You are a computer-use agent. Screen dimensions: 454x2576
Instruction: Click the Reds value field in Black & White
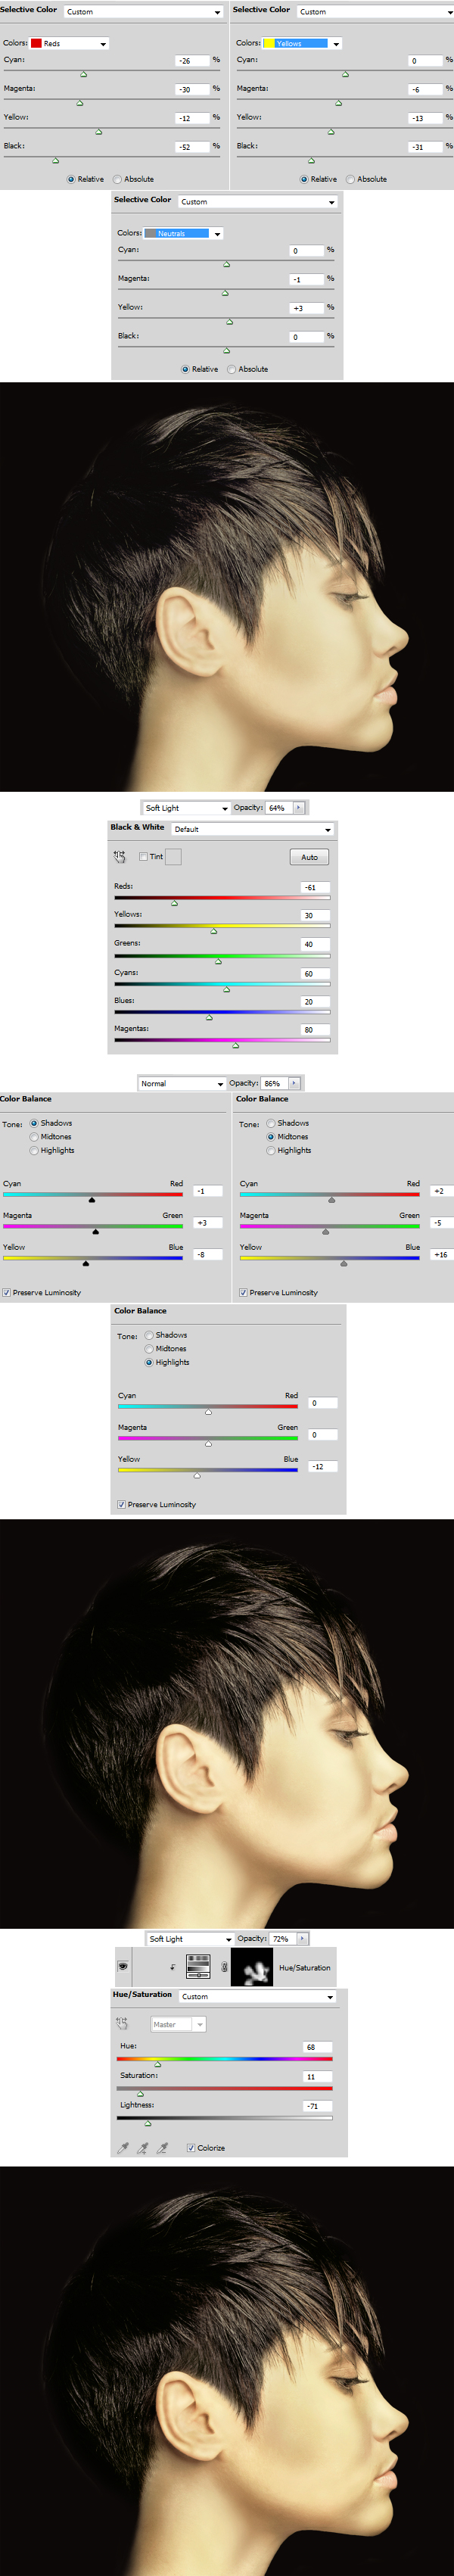pos(315,887)
